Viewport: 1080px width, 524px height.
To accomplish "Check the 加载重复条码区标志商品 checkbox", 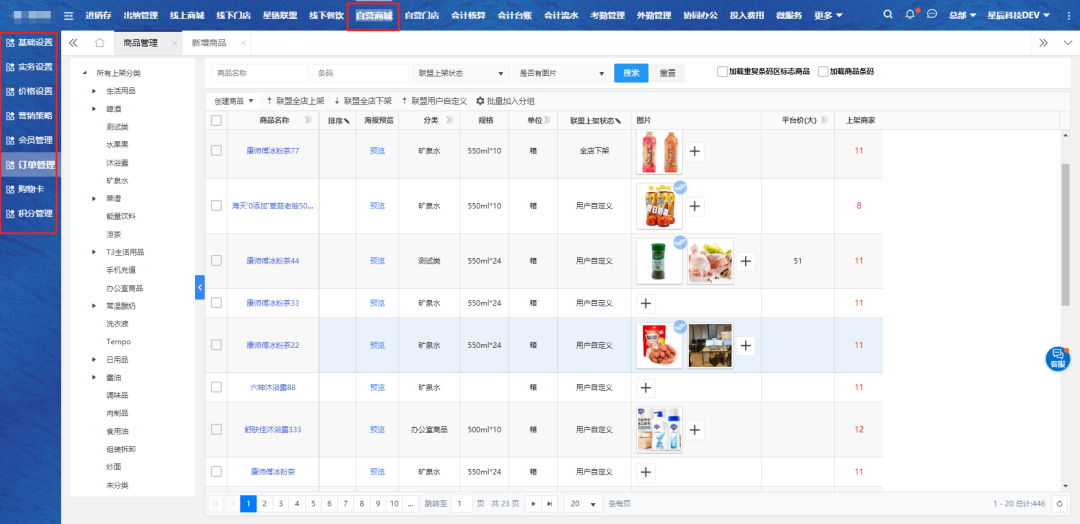I will point(722,72).
